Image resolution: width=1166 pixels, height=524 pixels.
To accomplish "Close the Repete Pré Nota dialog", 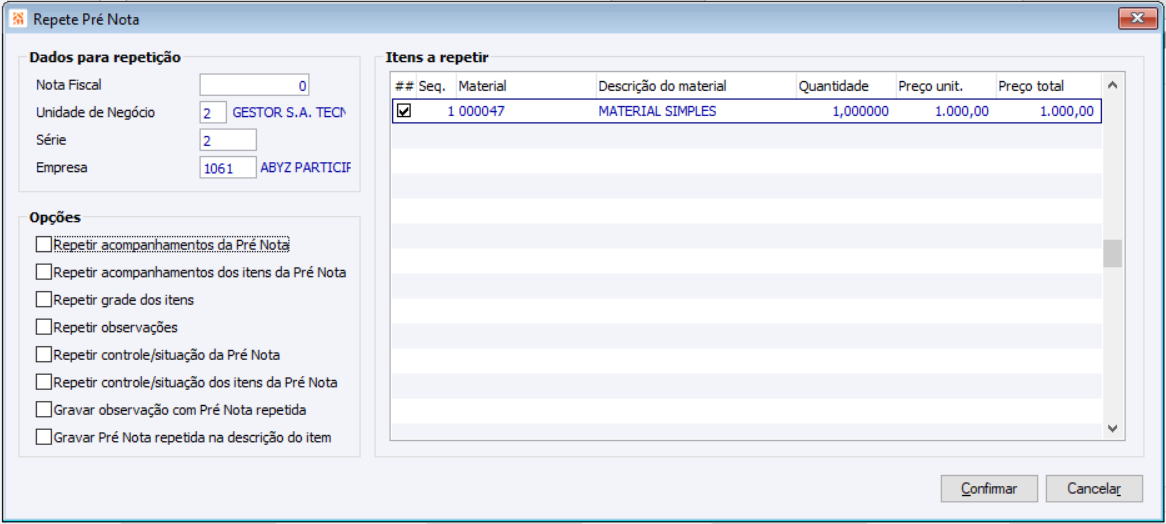I will coord(1137,18).
